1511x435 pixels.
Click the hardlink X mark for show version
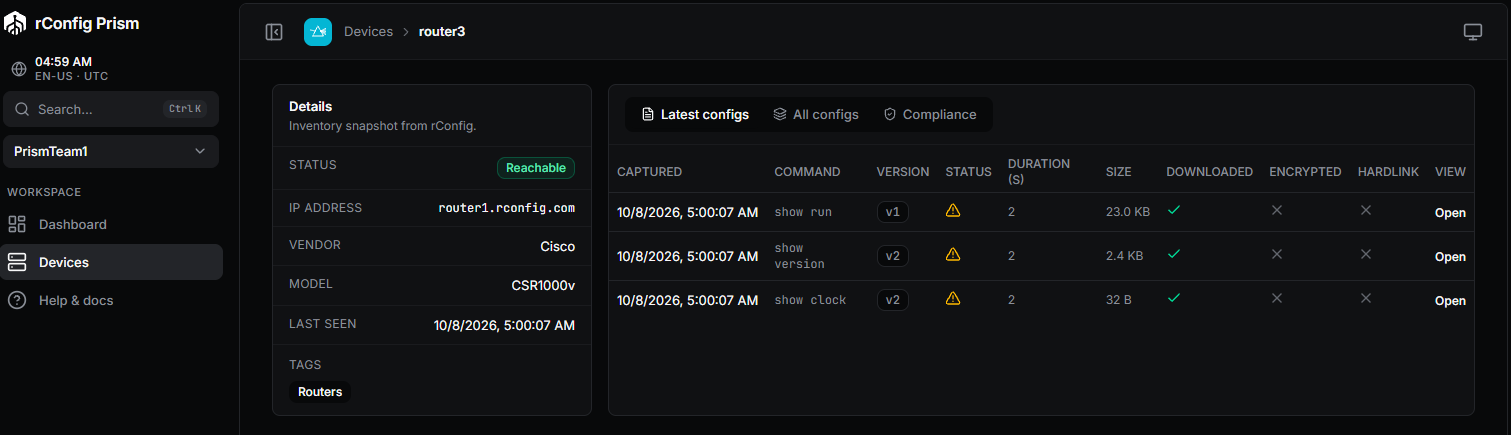tap(1365, 255)
